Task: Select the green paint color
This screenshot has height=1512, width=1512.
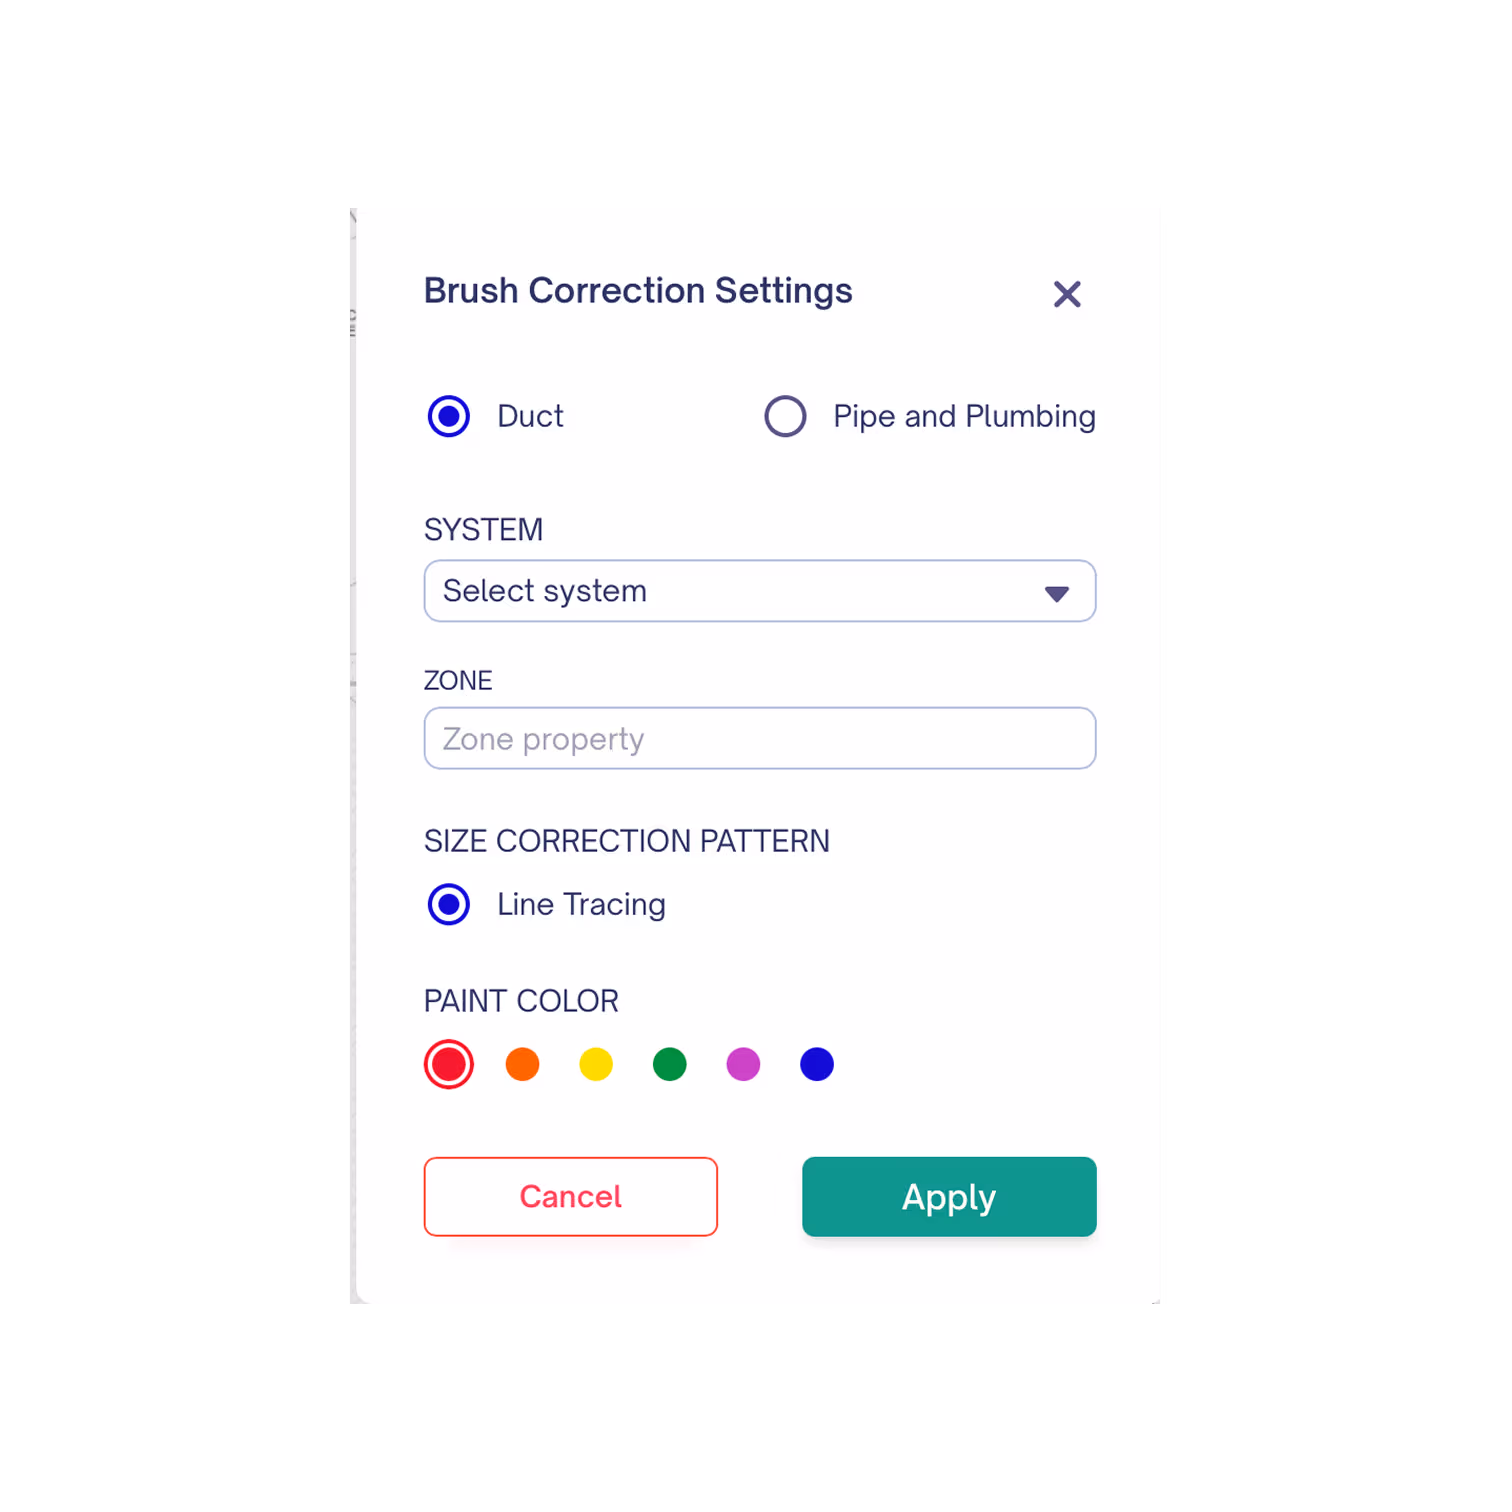Action: (x=669, y=1064)
